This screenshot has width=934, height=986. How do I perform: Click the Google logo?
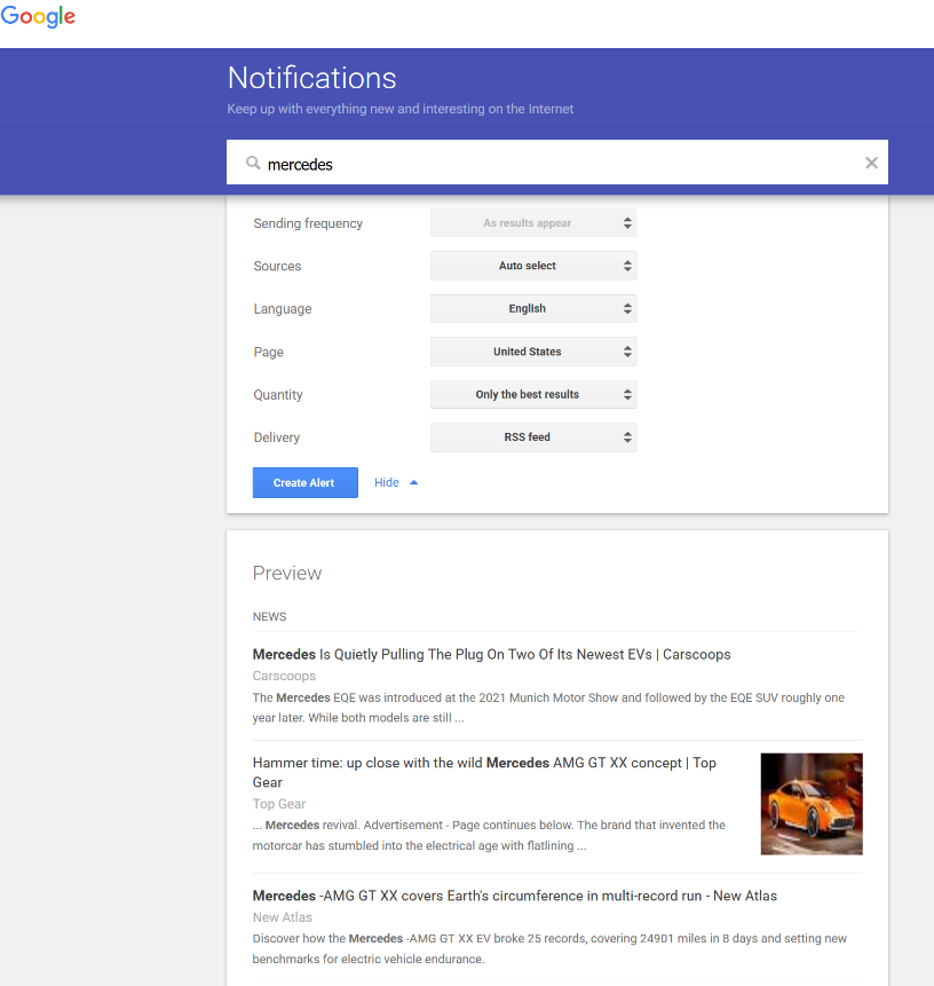click(x=38, y=16)
